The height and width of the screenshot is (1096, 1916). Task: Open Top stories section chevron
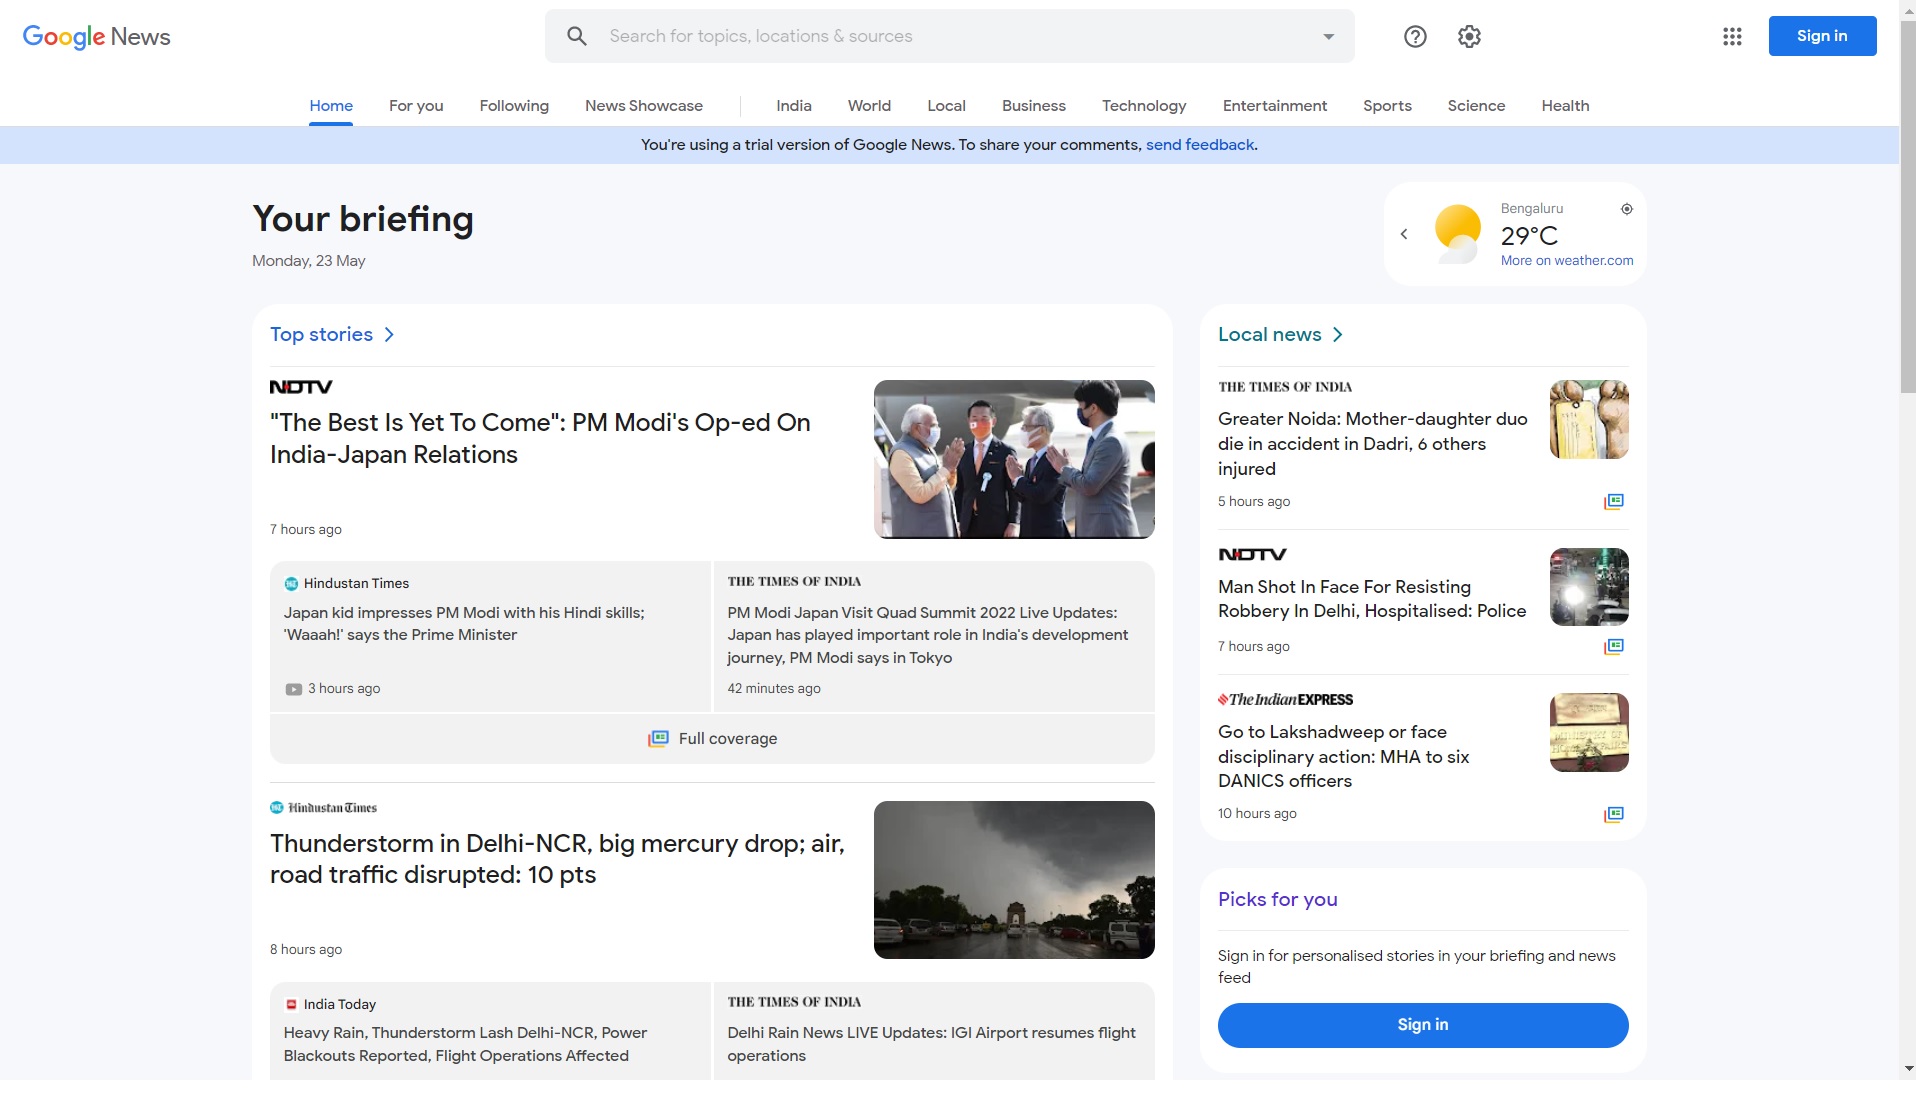pyautogui.click(x=389, y=335)
